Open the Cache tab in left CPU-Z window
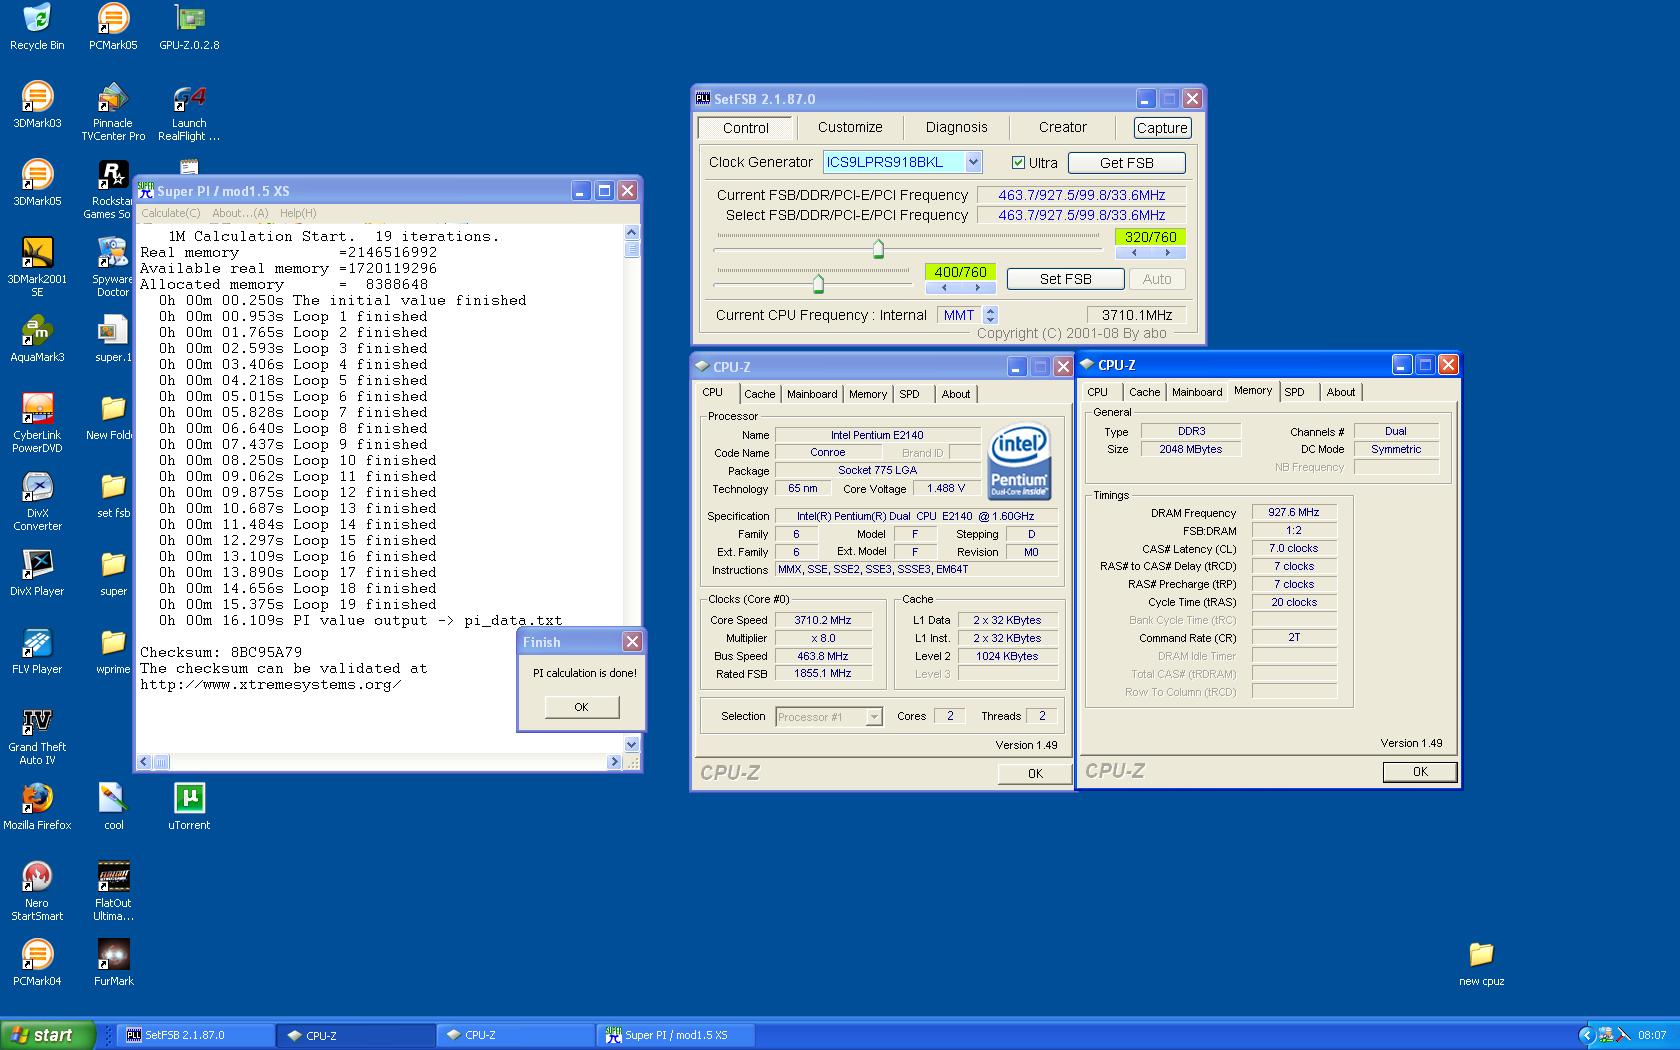Screen dimensions: 1680x1050 (x=759, y=394)
